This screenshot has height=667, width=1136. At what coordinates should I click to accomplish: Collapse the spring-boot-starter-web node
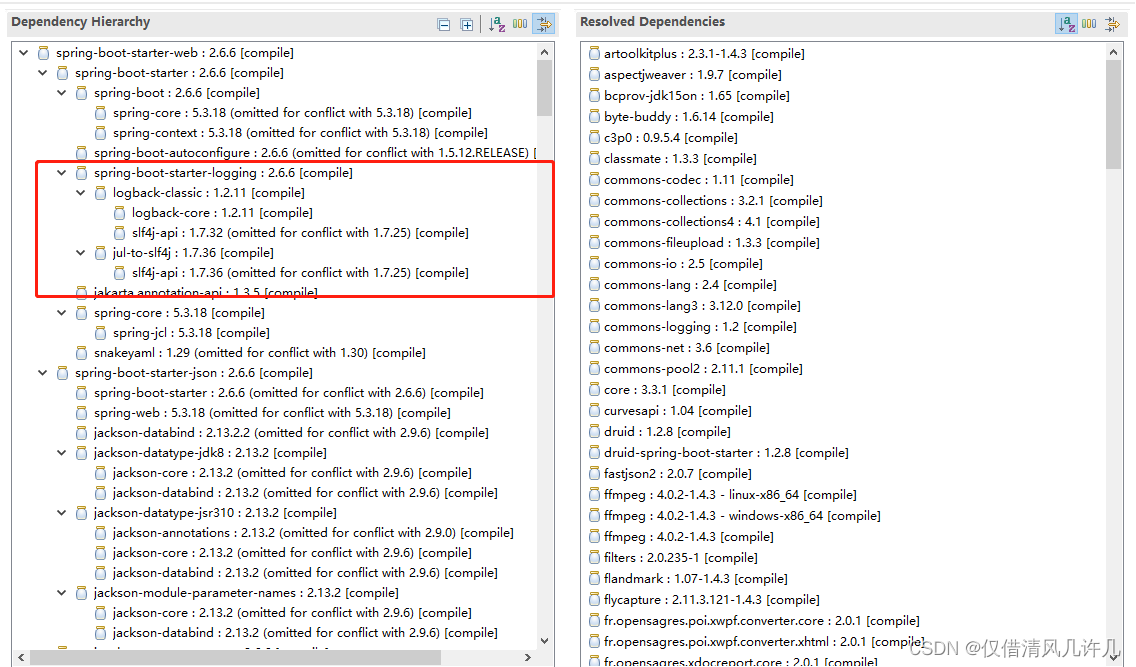click(24, 53)
